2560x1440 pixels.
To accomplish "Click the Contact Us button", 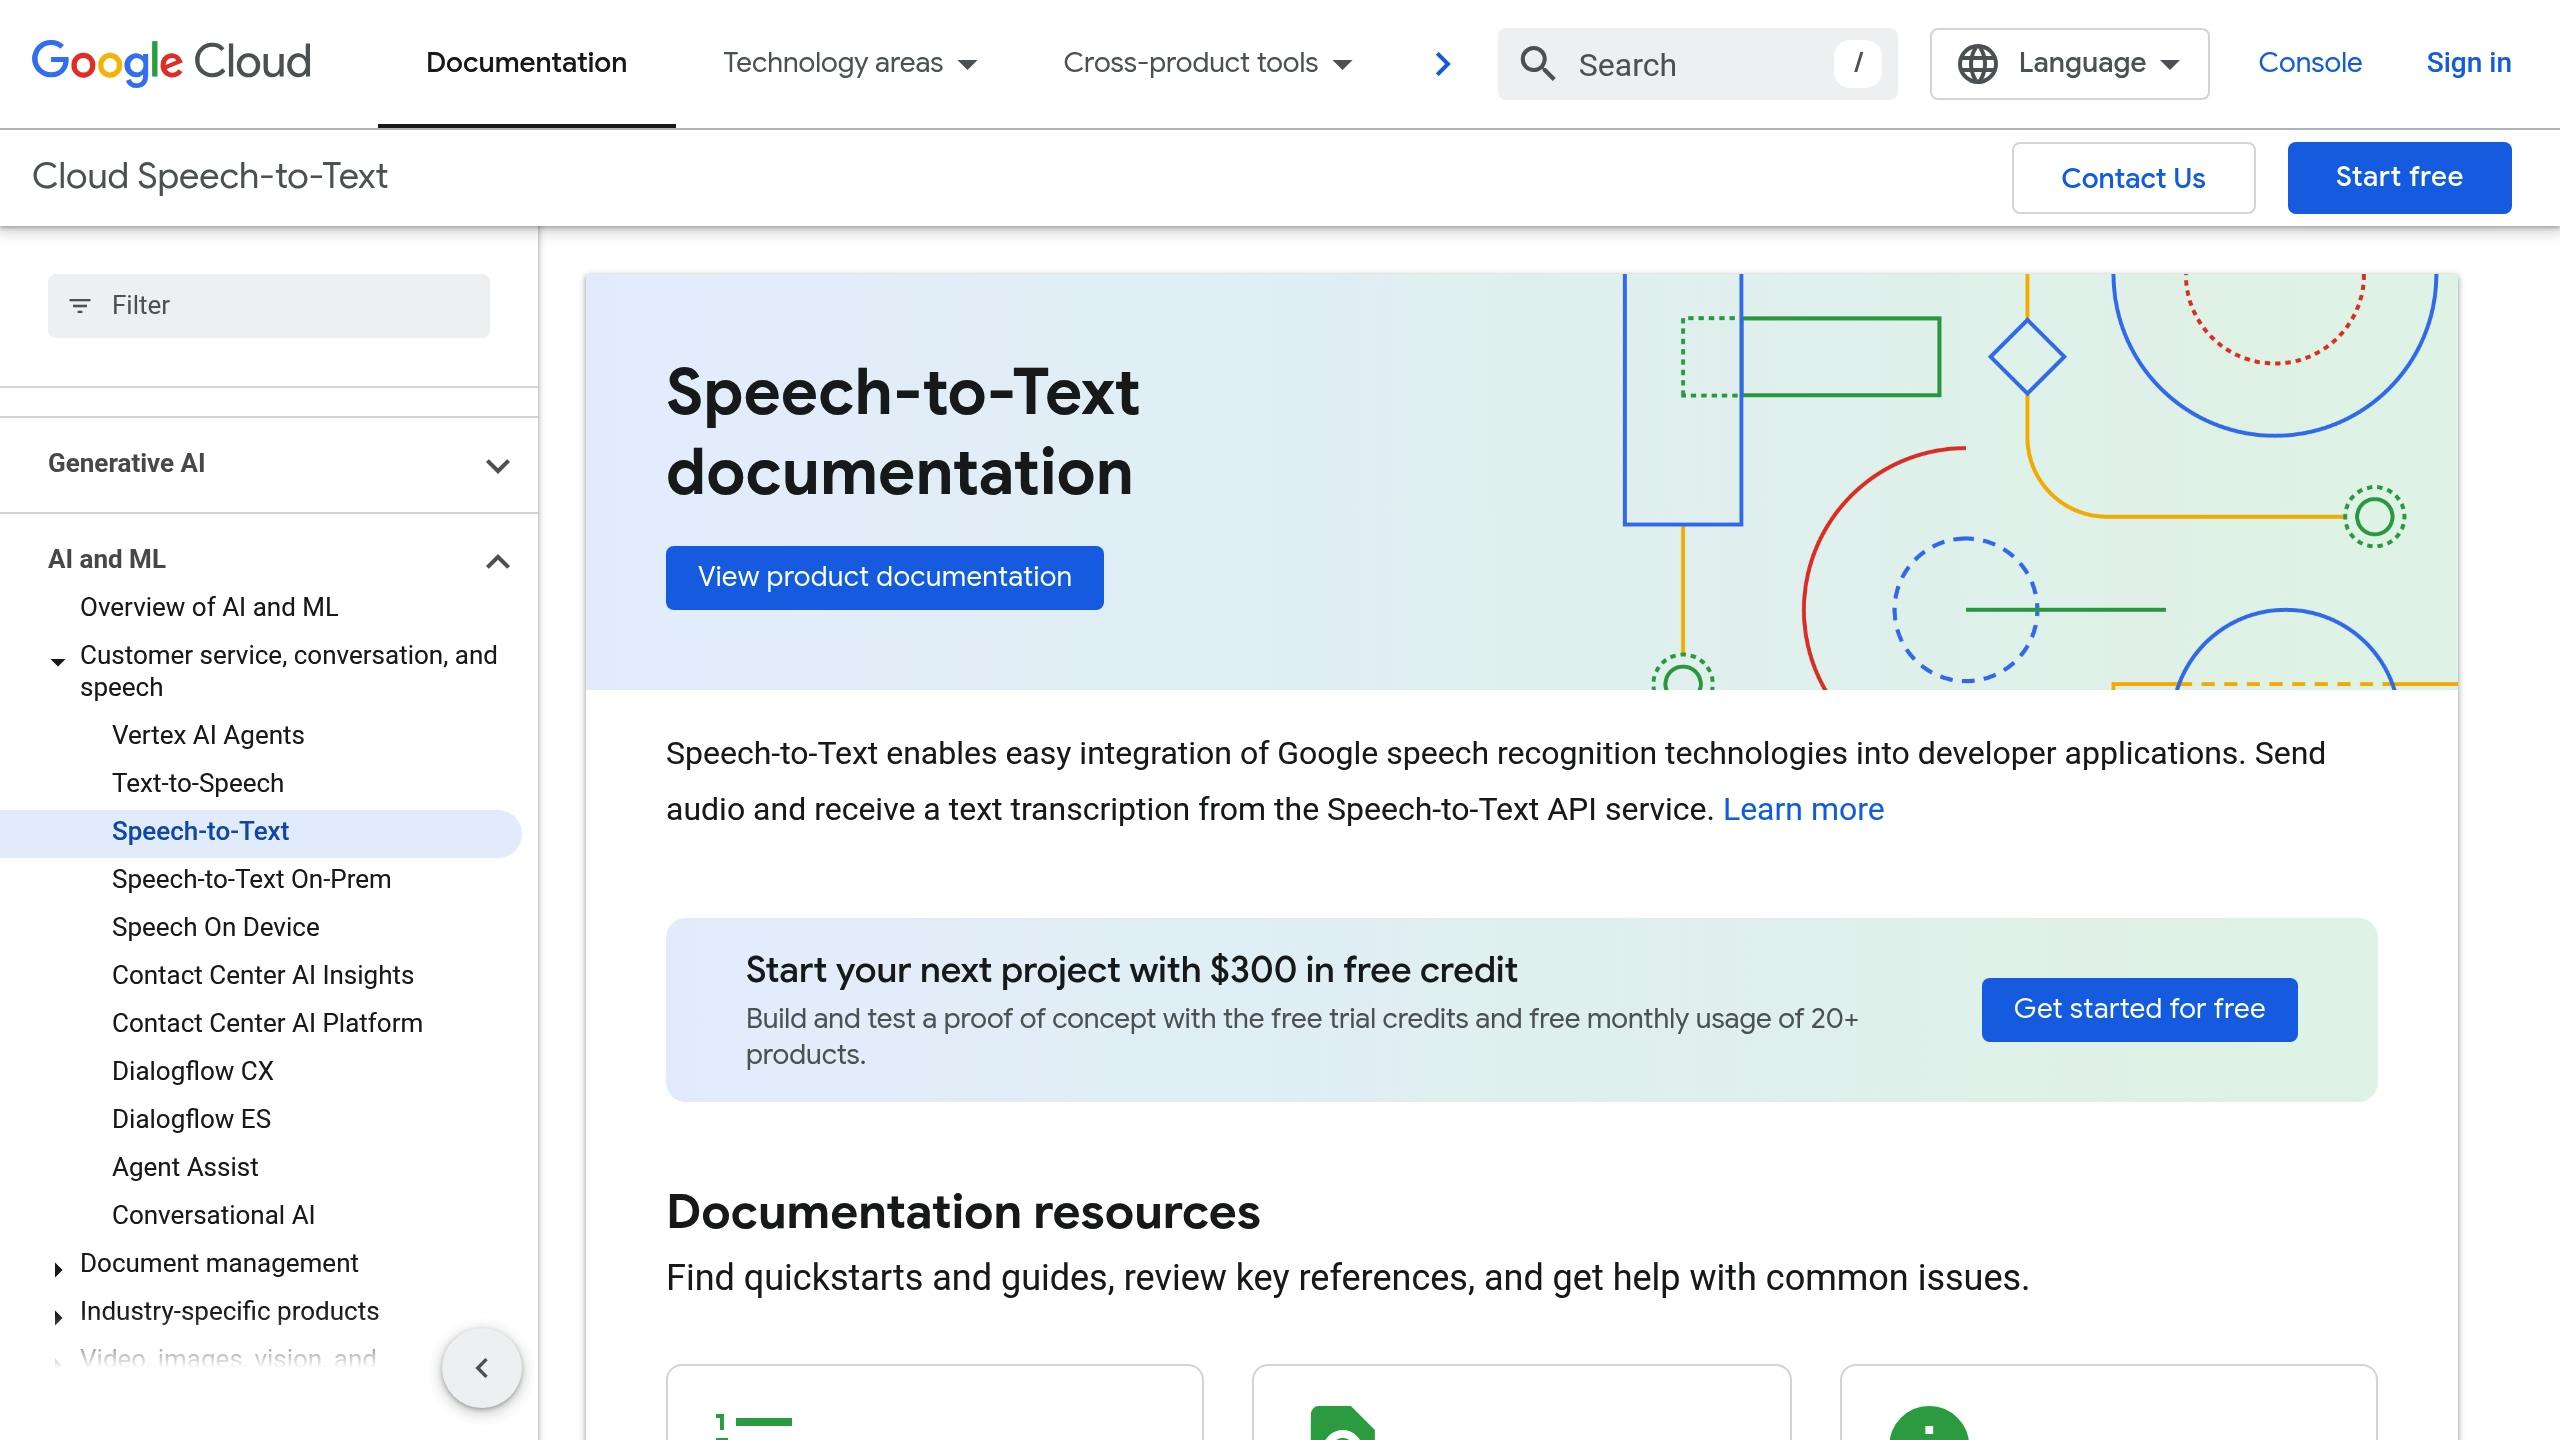I will 2133,178.
